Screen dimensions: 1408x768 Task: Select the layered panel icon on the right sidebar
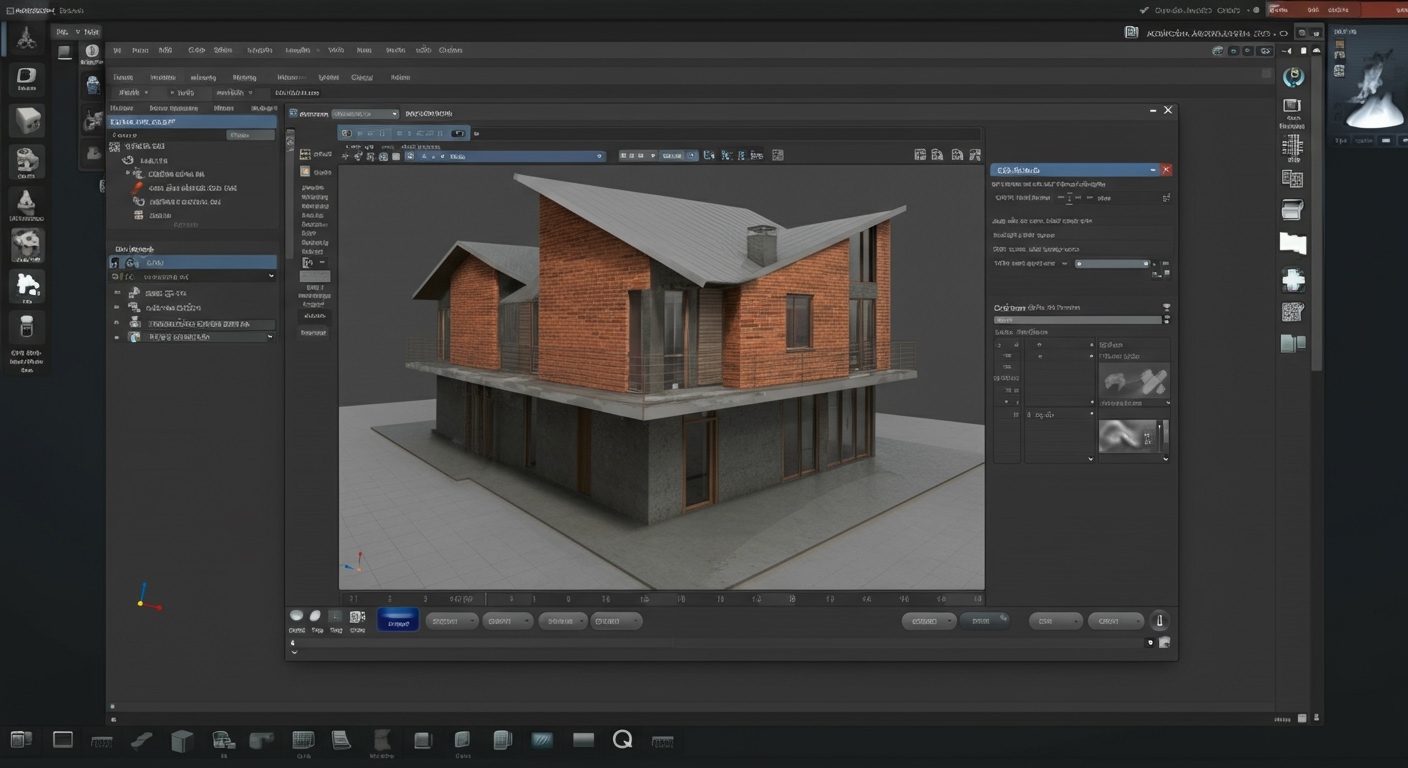click(1293, 345)
